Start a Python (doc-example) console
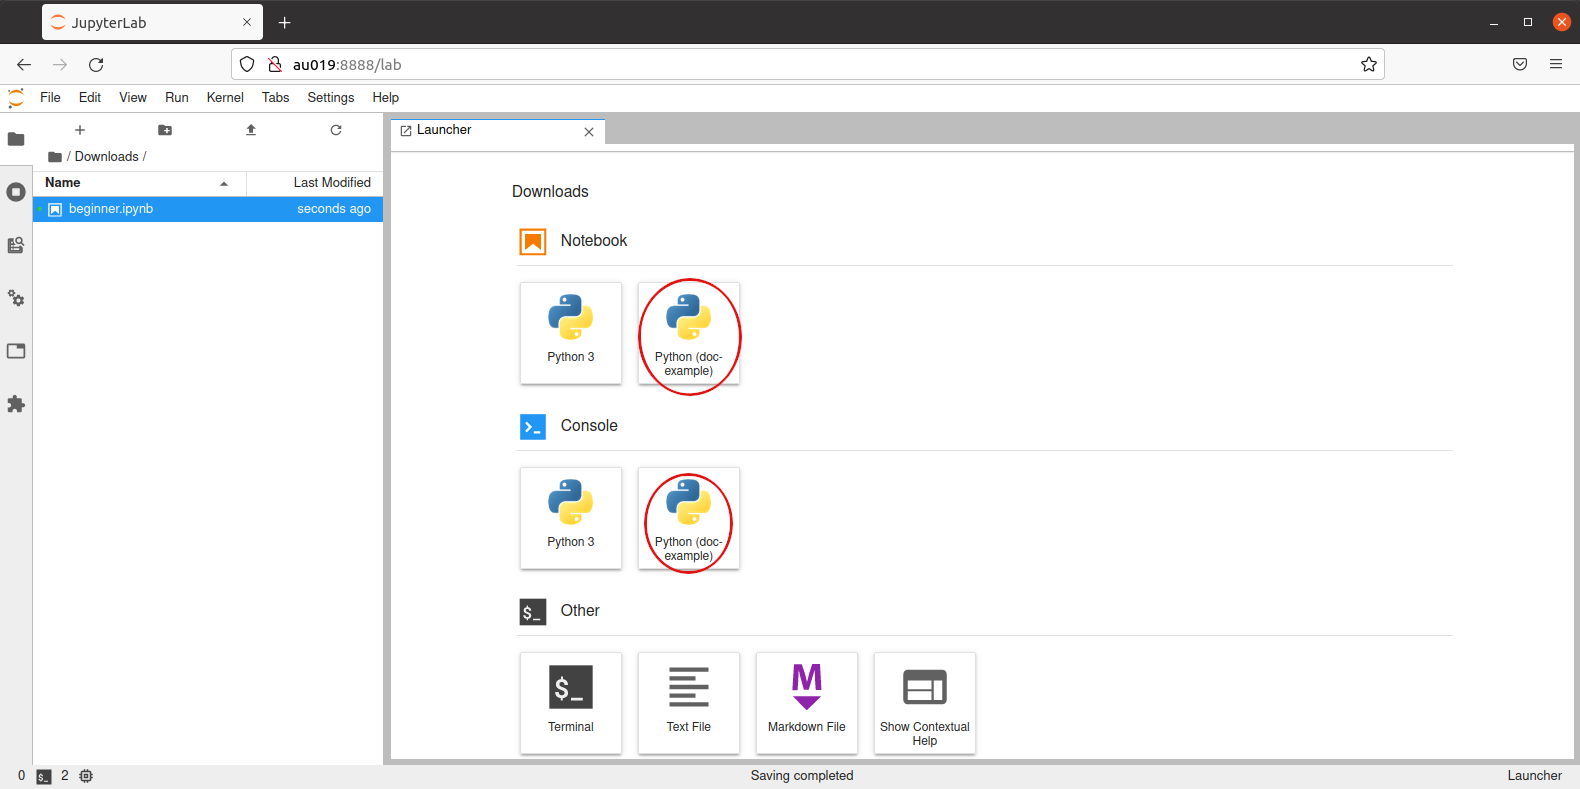 [x=689, y=518]
